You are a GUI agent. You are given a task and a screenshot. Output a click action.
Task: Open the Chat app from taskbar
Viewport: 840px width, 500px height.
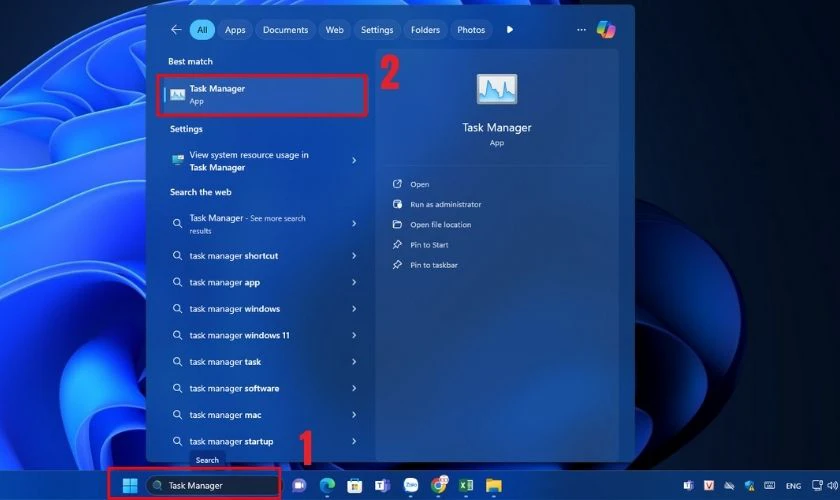pyautogui.click(x=299, y=486)
